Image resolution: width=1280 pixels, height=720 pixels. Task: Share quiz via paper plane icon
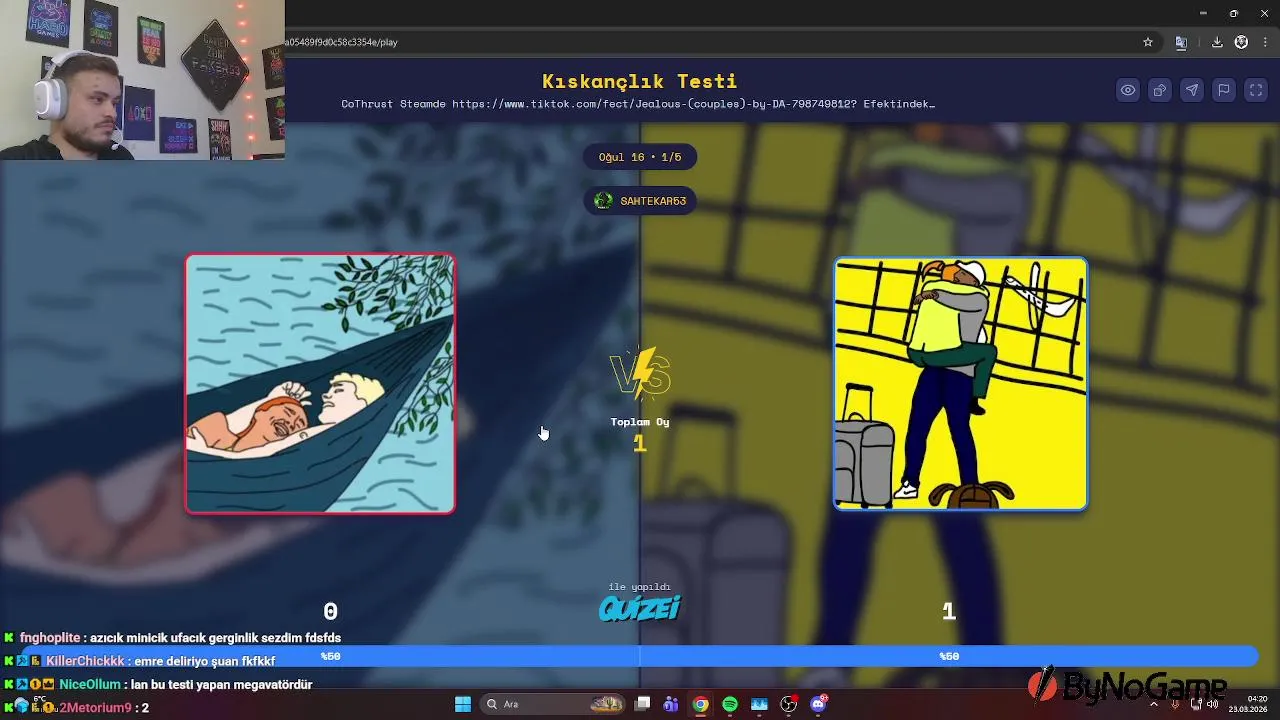[1192, 90]
